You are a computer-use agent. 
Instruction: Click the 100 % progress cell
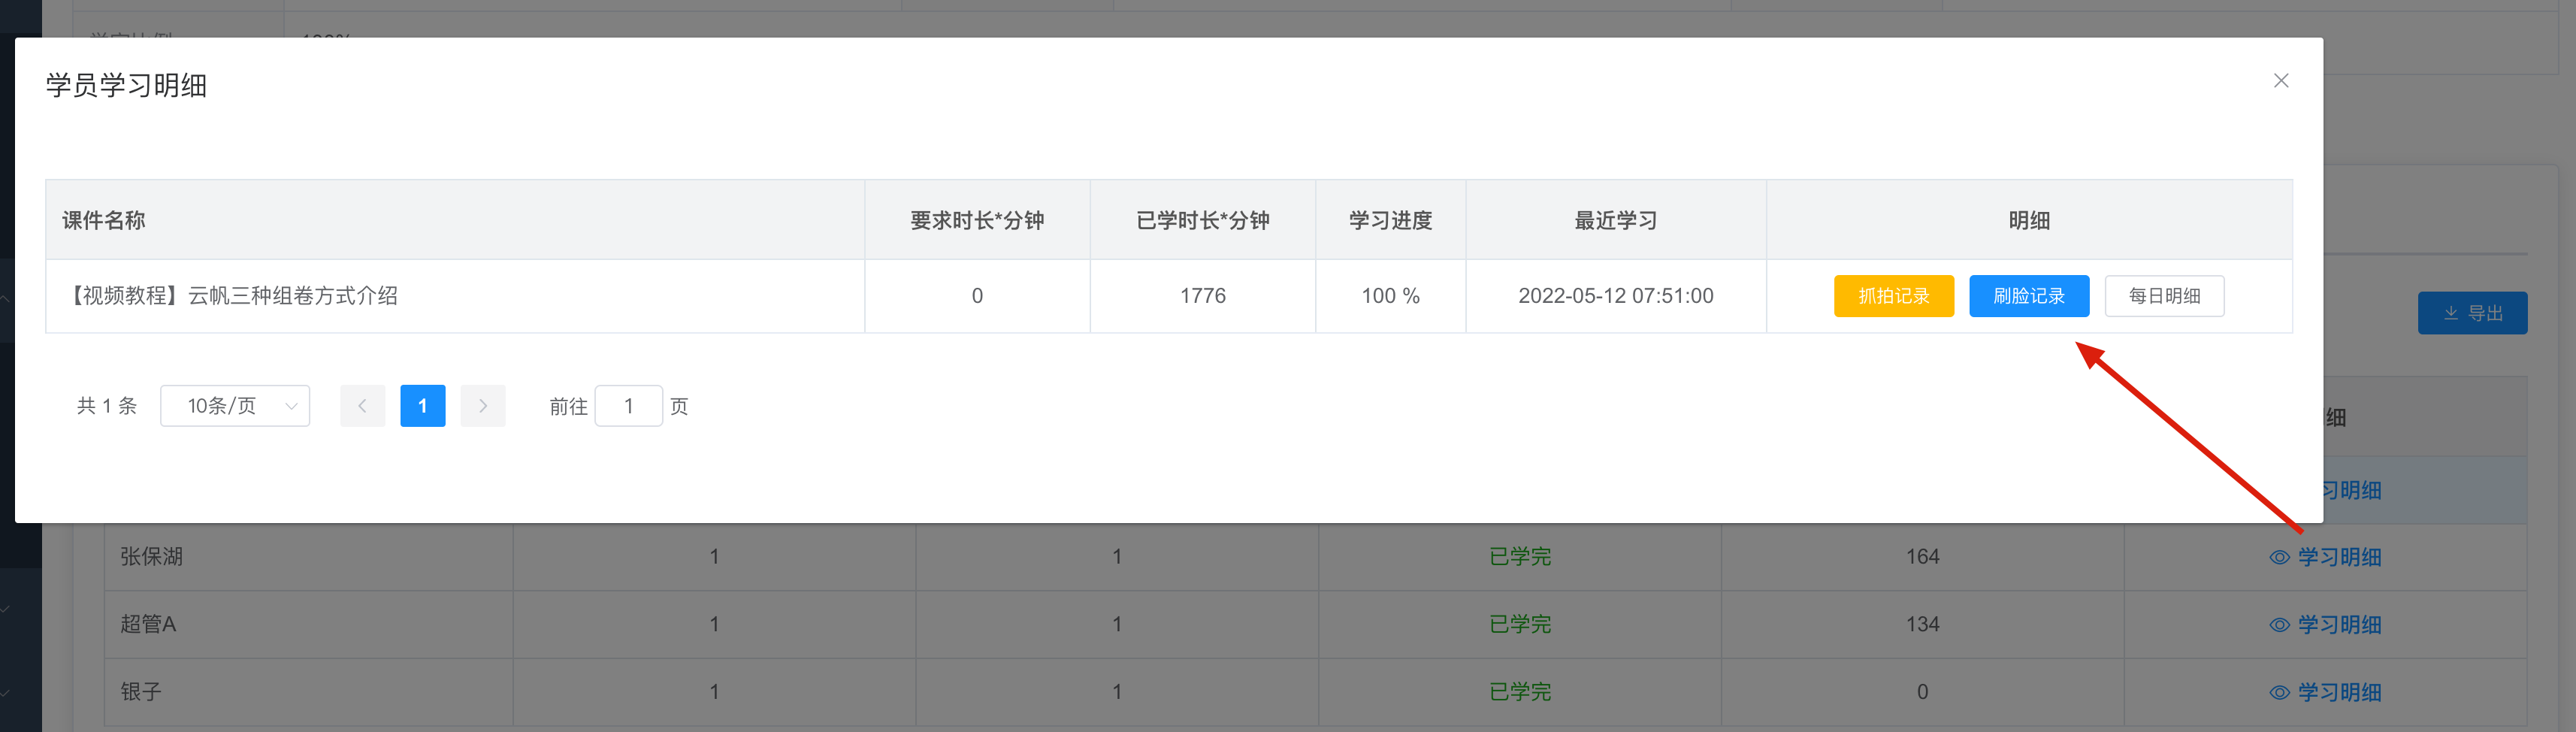point(1391,296)
